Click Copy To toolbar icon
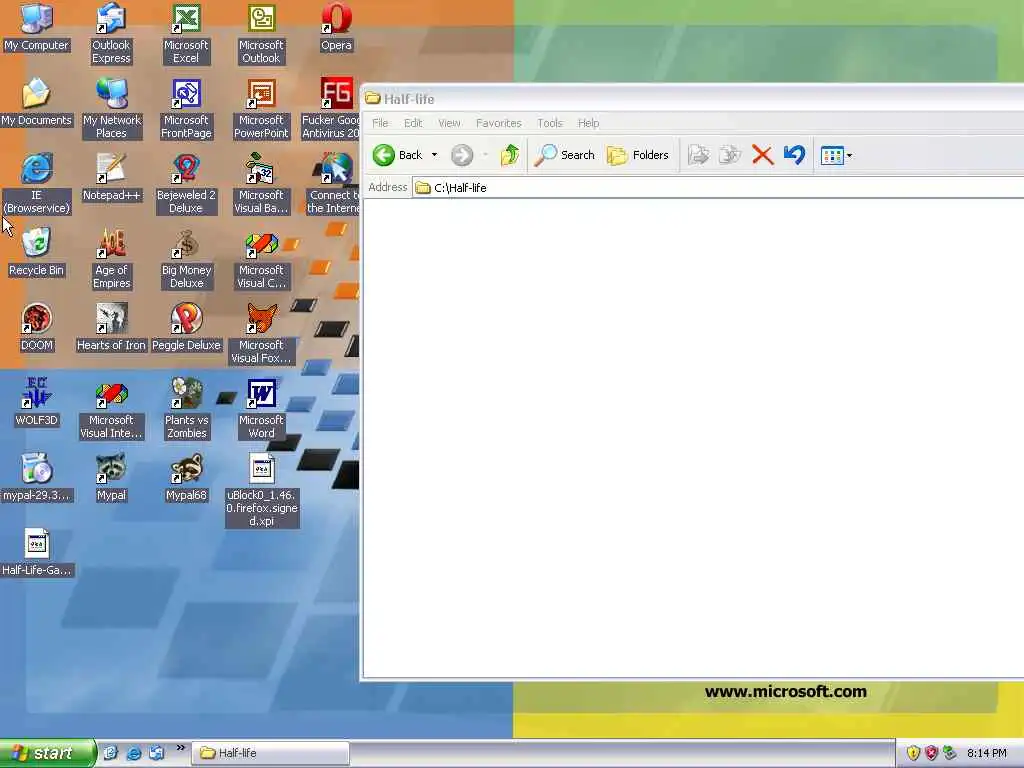 (x=729, y=155)
